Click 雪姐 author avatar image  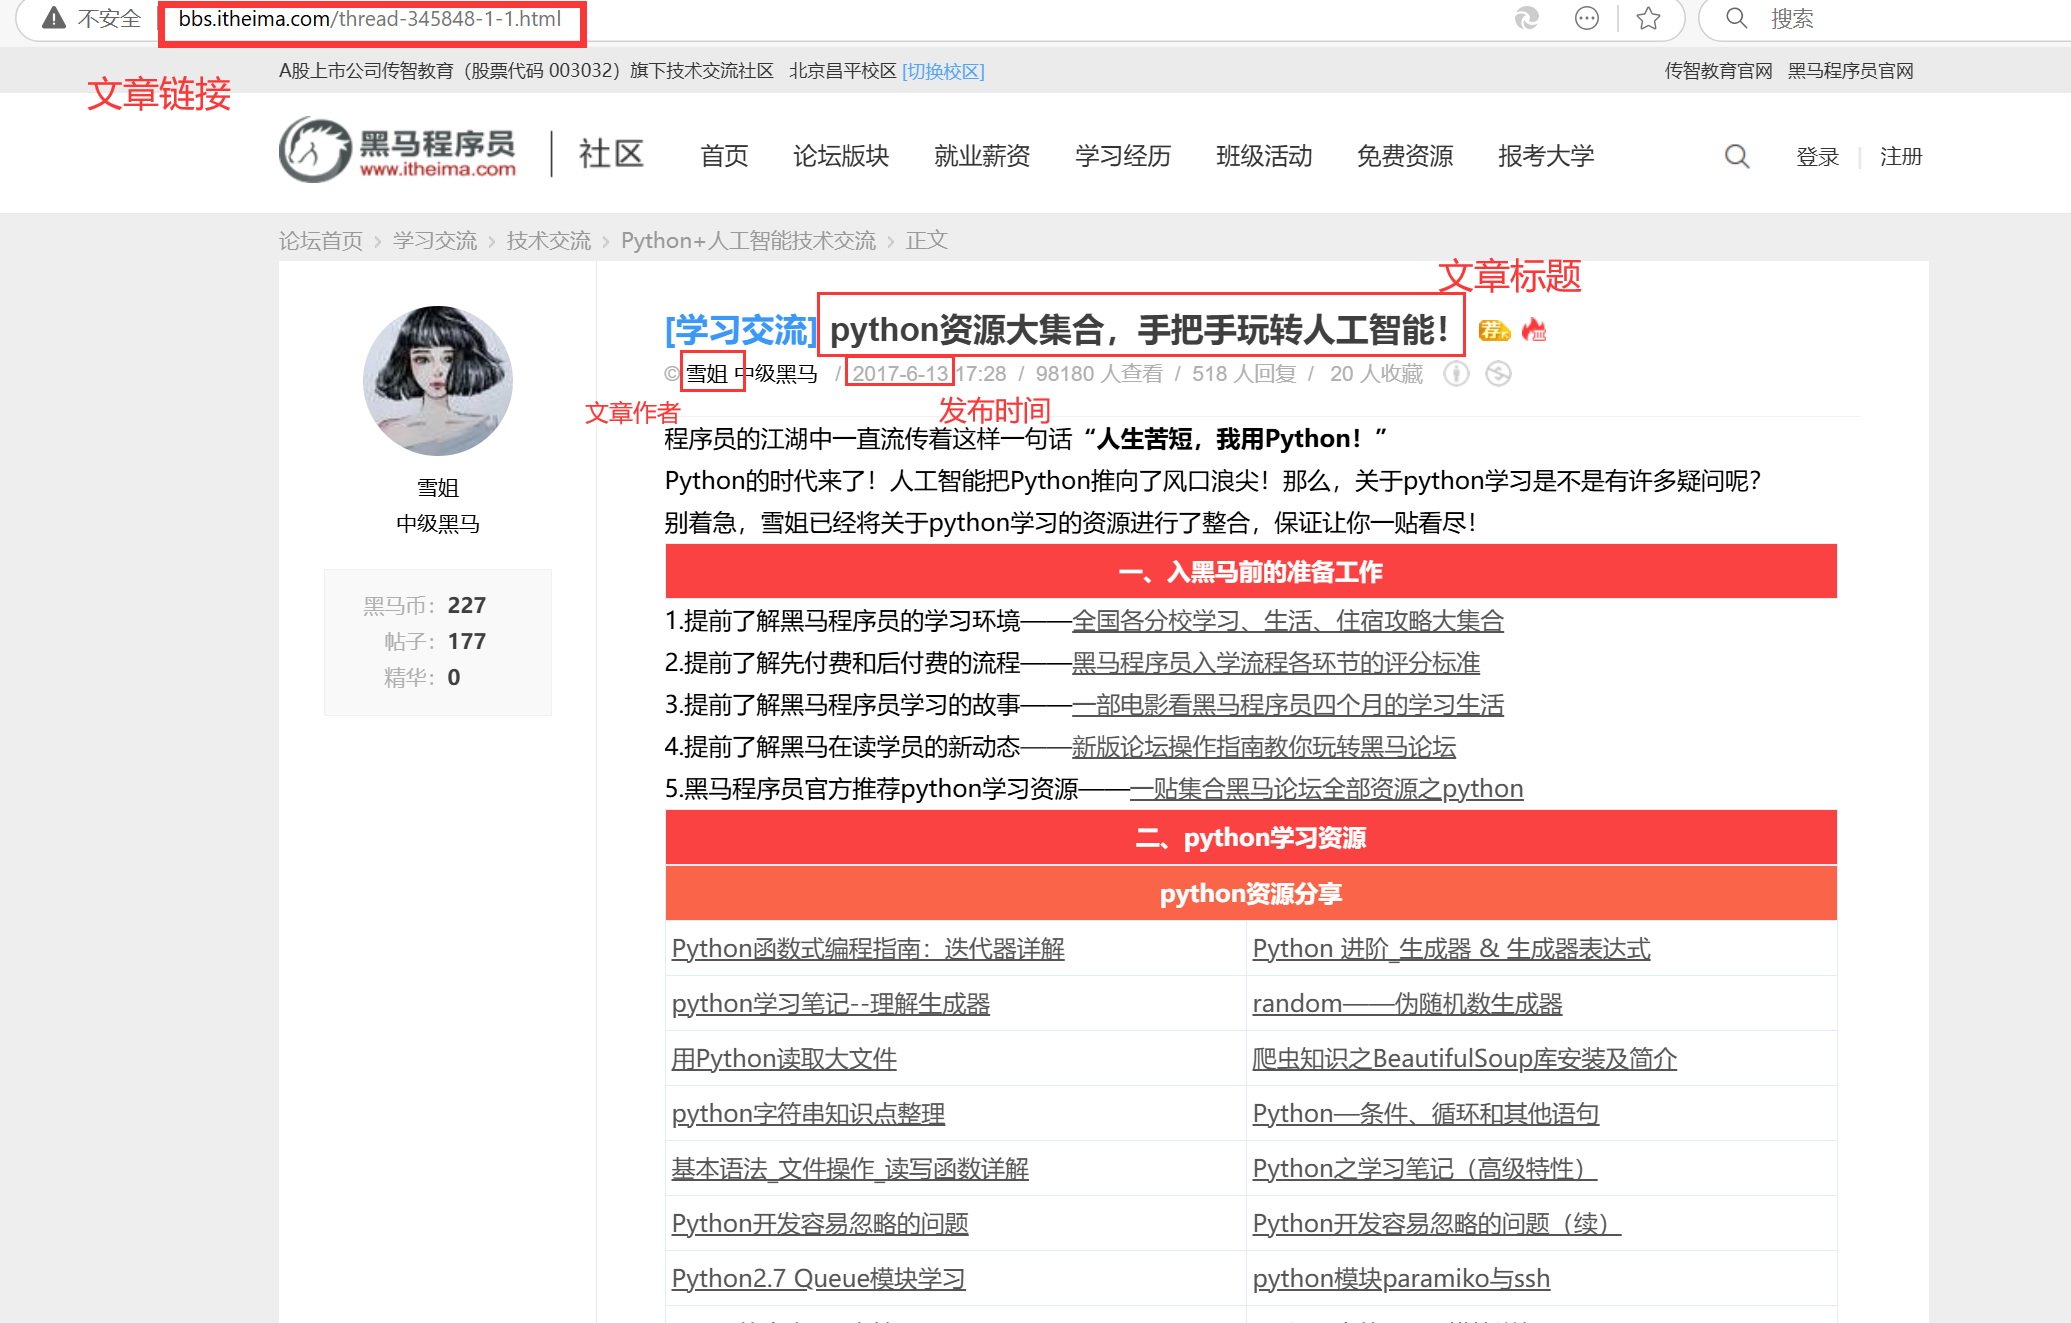[438, 381]
